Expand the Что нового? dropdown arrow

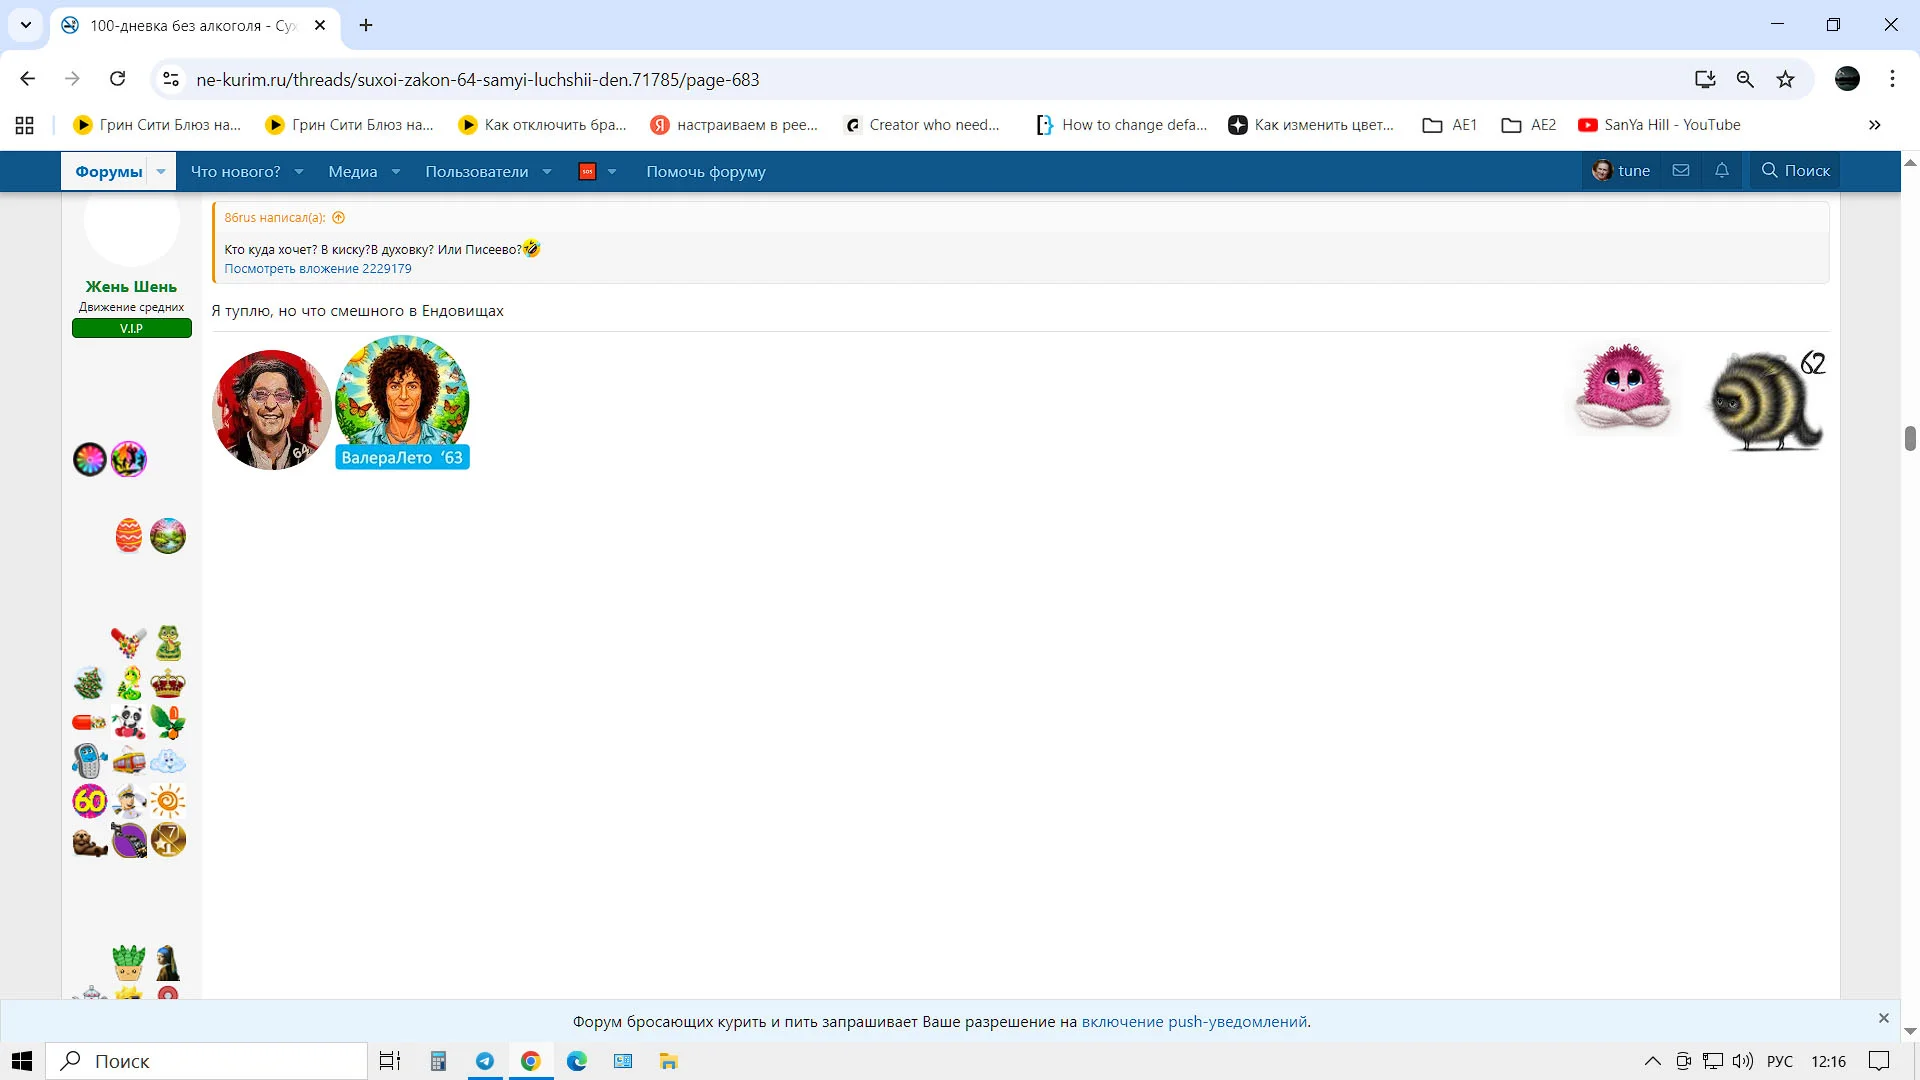coord(299,172)
